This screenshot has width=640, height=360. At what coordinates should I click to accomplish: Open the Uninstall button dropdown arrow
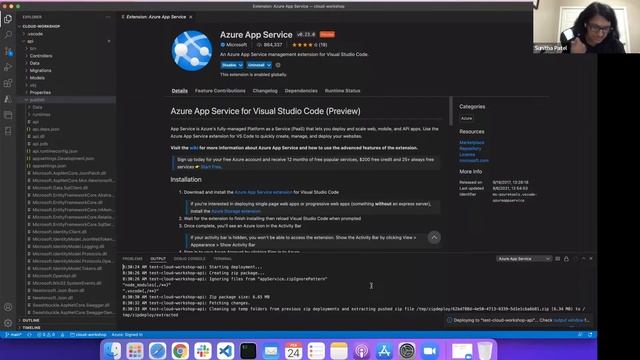click(x=269, y=65)
